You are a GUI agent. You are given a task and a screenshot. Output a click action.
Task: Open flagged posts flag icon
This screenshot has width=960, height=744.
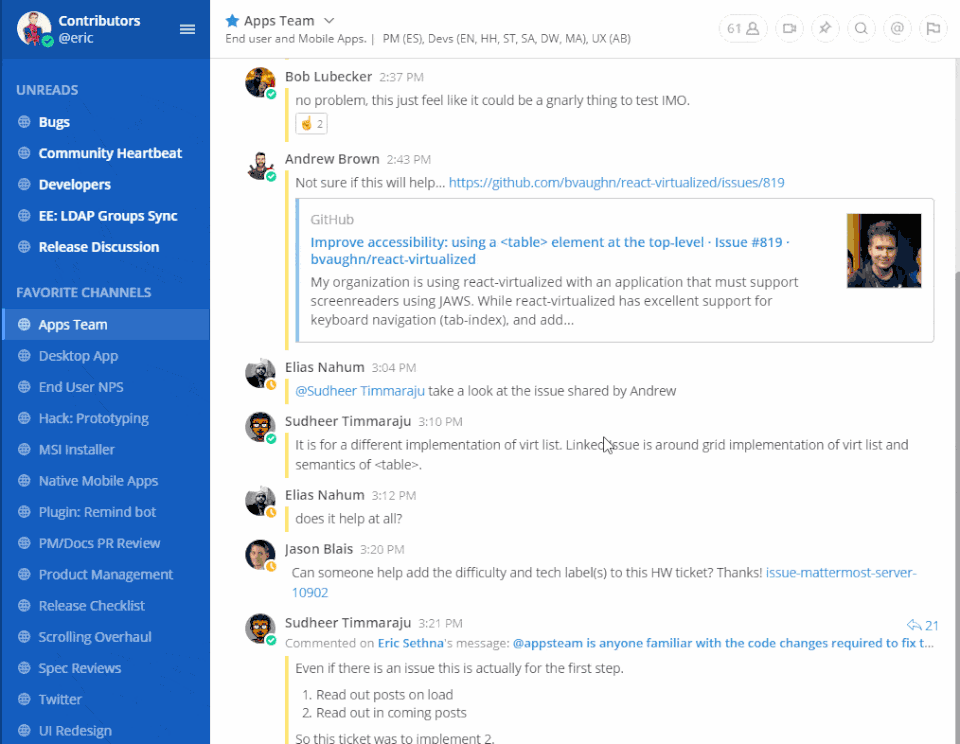933,28
